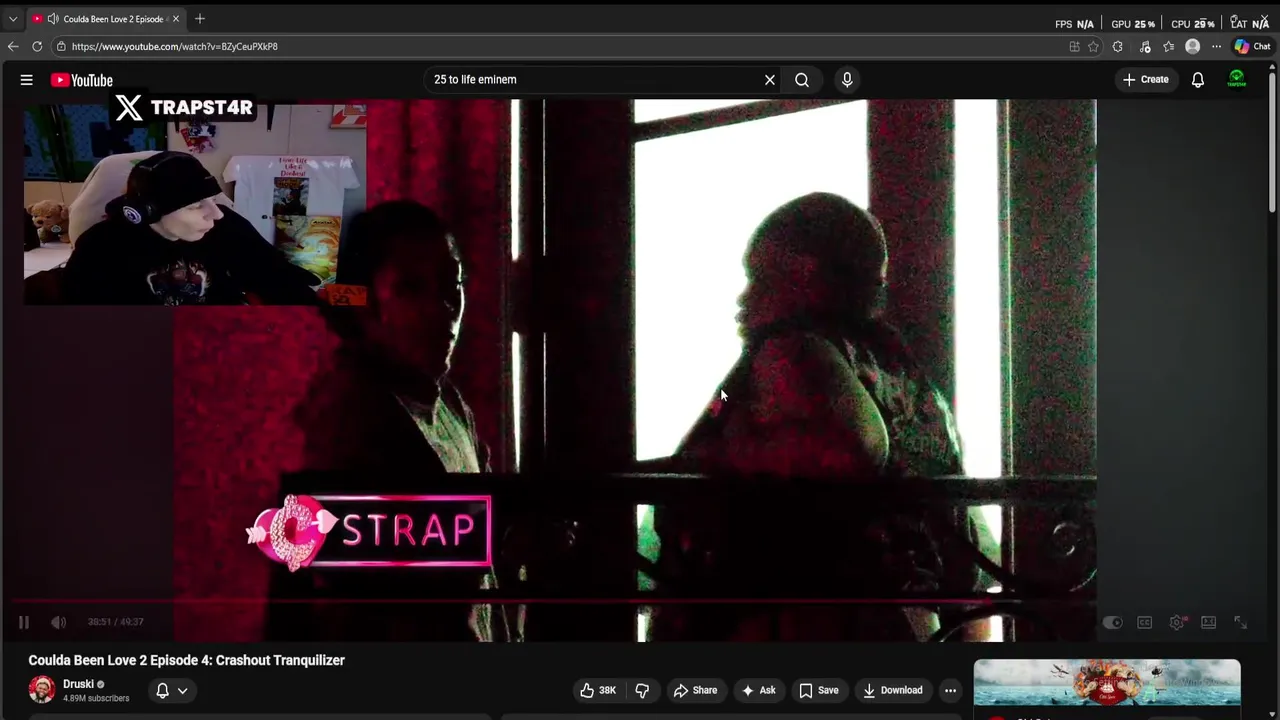Open the notifications bell in header
The height and width of the screenshot is (720, 1280).
tap(1198, 80)
